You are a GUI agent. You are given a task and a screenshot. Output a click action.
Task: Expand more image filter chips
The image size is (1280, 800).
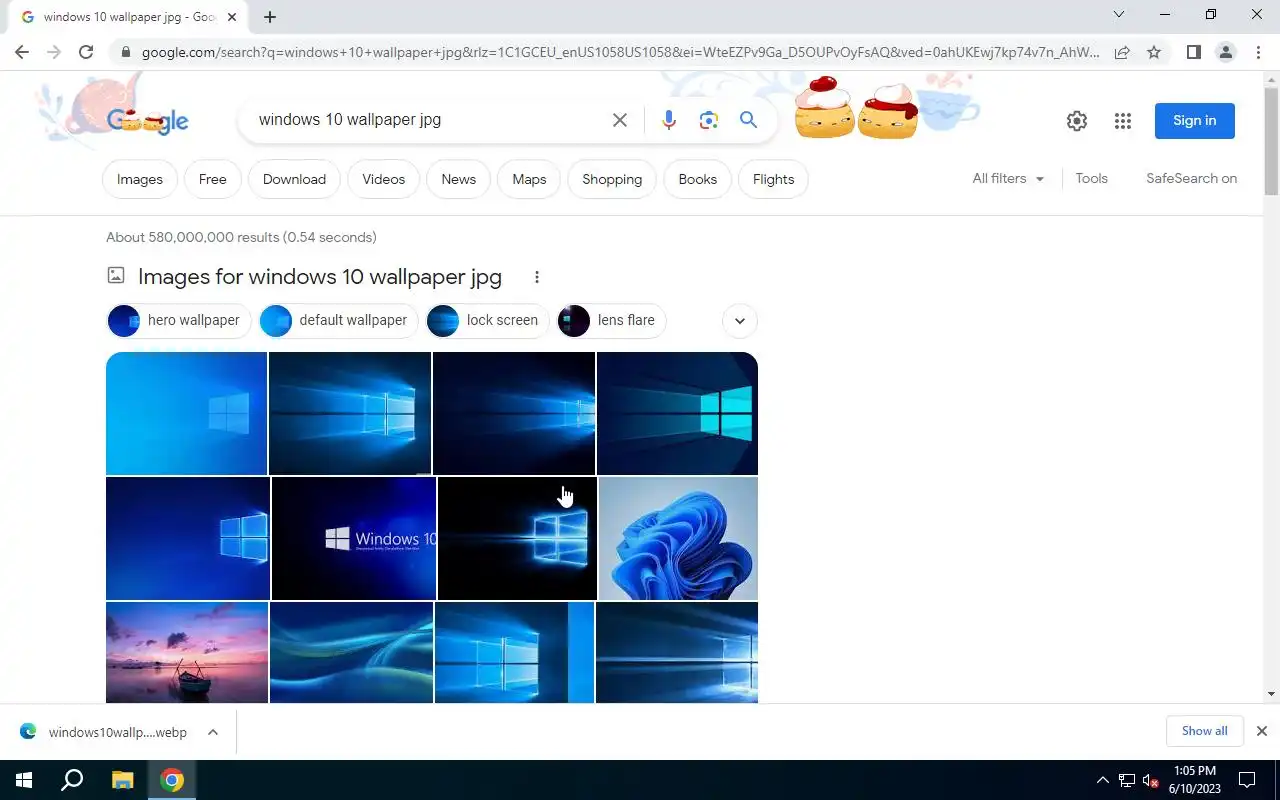[740, 321]
